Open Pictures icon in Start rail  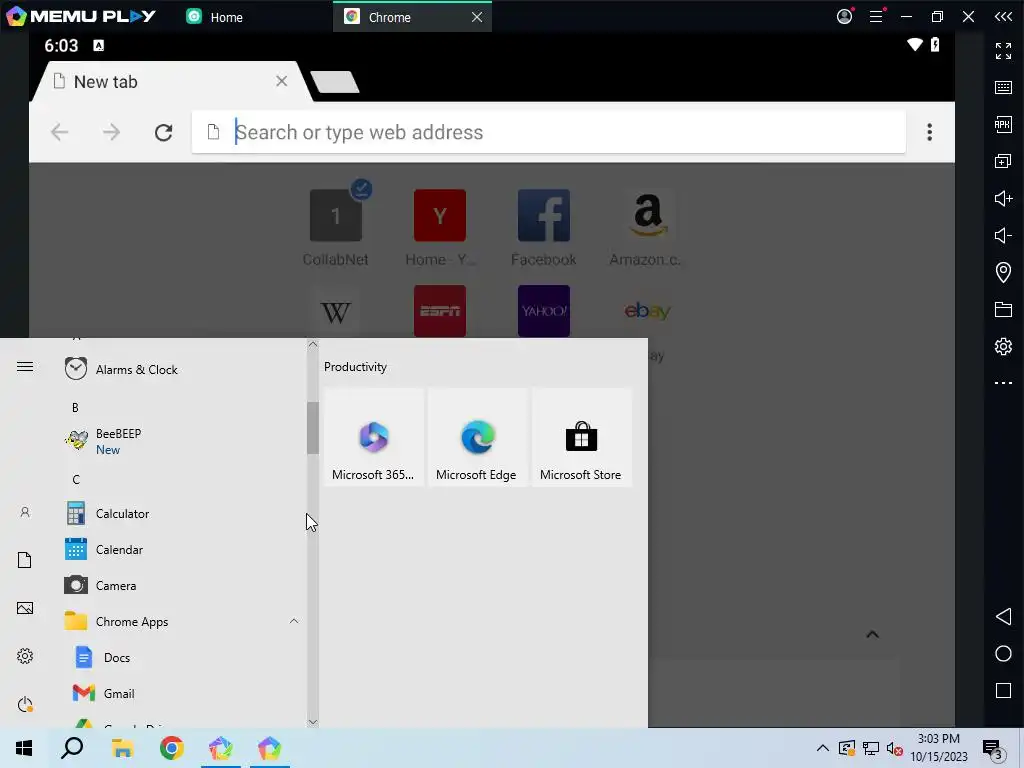tap(25, 608)
